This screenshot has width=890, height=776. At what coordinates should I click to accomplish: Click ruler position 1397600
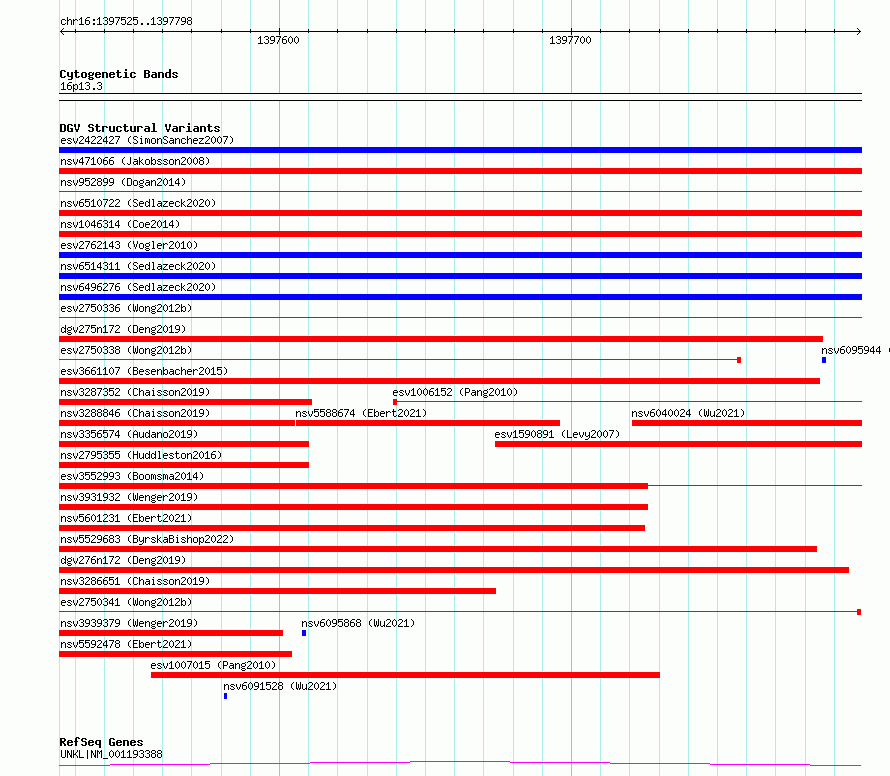coord(278,40)
